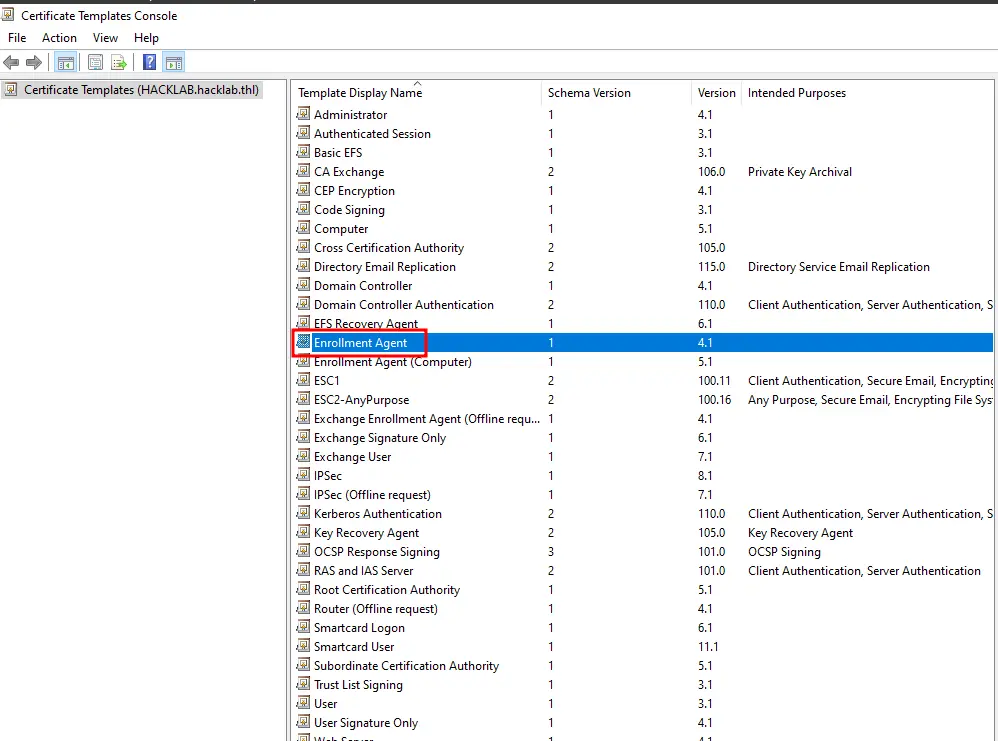This screenshot has height=741, width=998.
Task: Sort by the Intended Purposes column header
Action: click(x=796, y=93)
